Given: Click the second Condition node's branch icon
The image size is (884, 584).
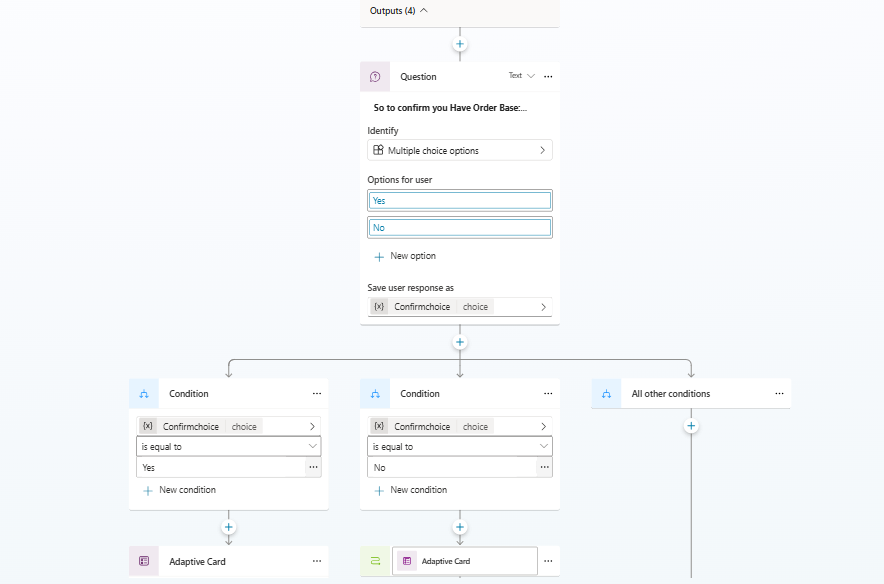Looking at the screenshot, I should 375,394.
